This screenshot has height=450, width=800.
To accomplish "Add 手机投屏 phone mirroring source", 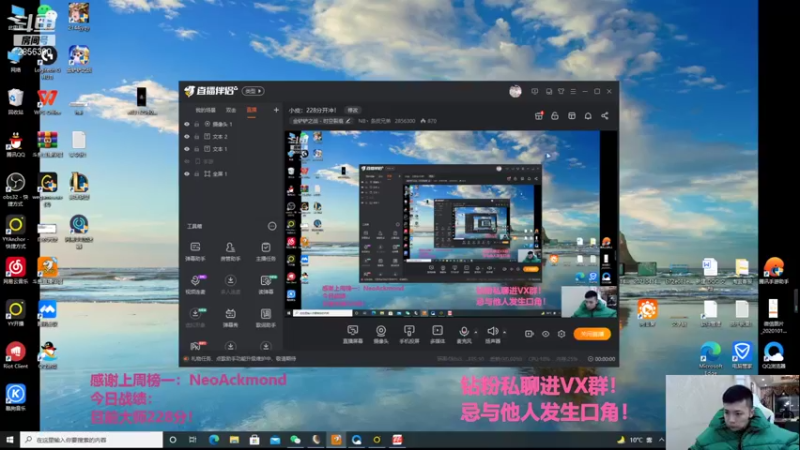I will click(409, 334).
